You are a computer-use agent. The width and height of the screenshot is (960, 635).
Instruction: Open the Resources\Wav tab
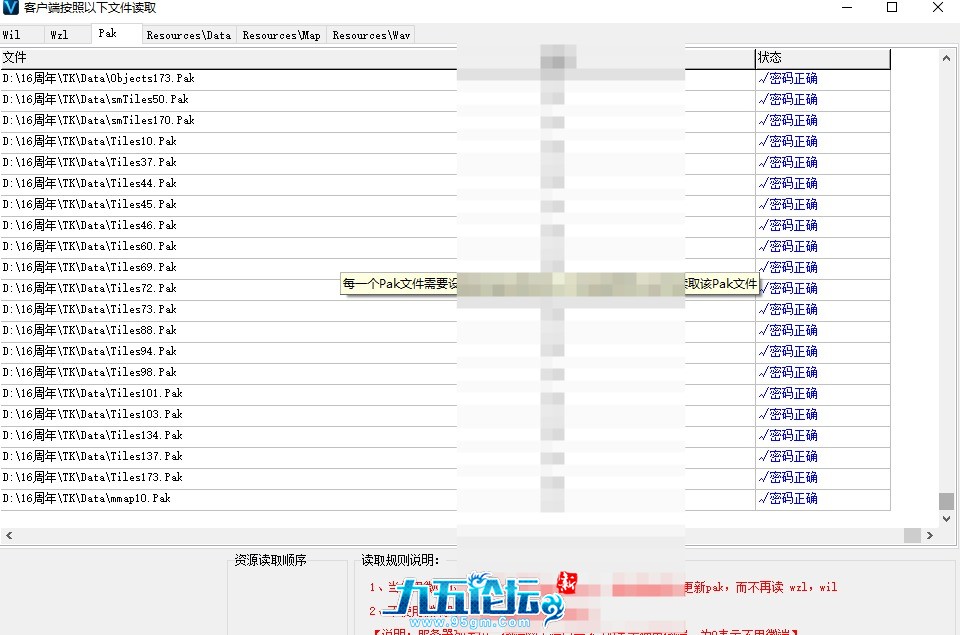click(x=370, y=33)
